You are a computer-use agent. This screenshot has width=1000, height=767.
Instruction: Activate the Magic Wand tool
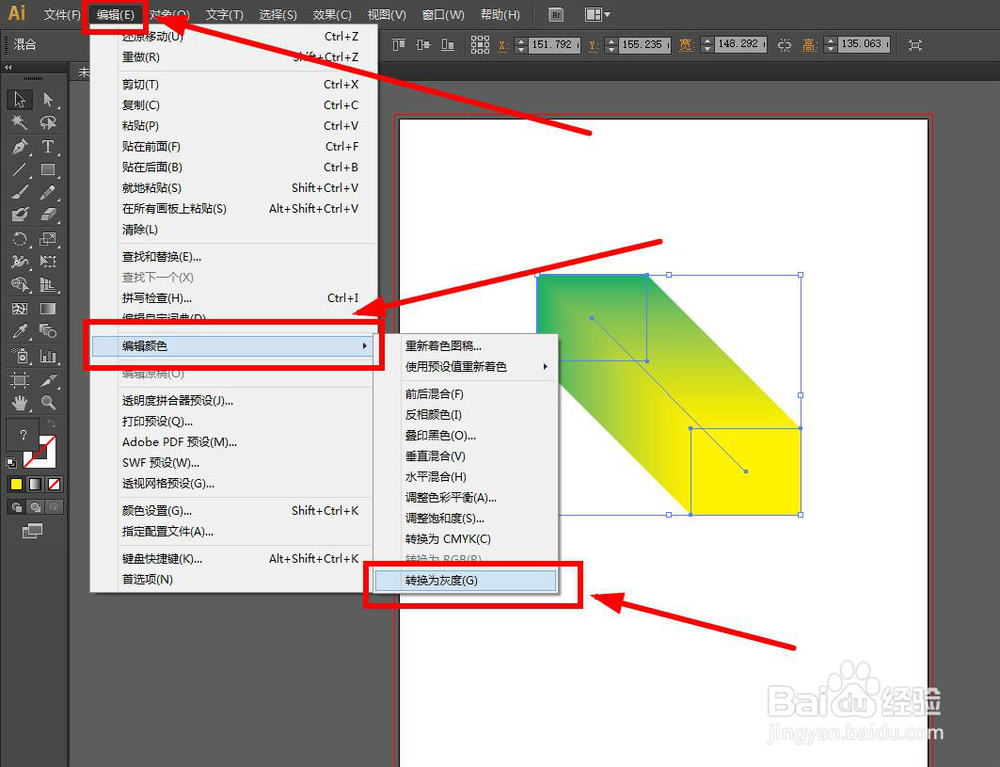(18, 122)
